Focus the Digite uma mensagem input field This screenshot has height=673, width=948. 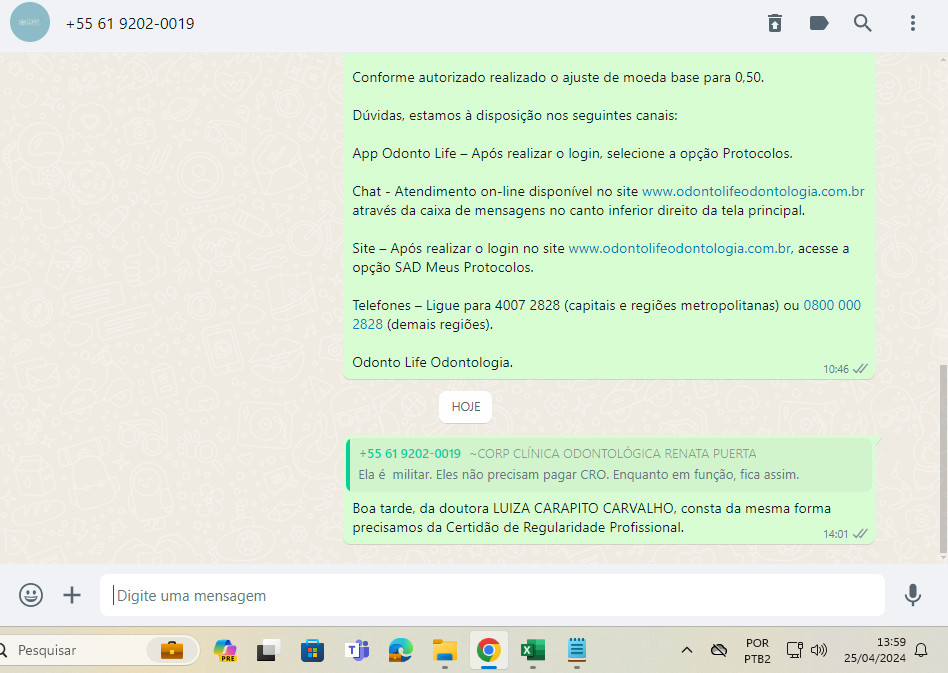492,595
